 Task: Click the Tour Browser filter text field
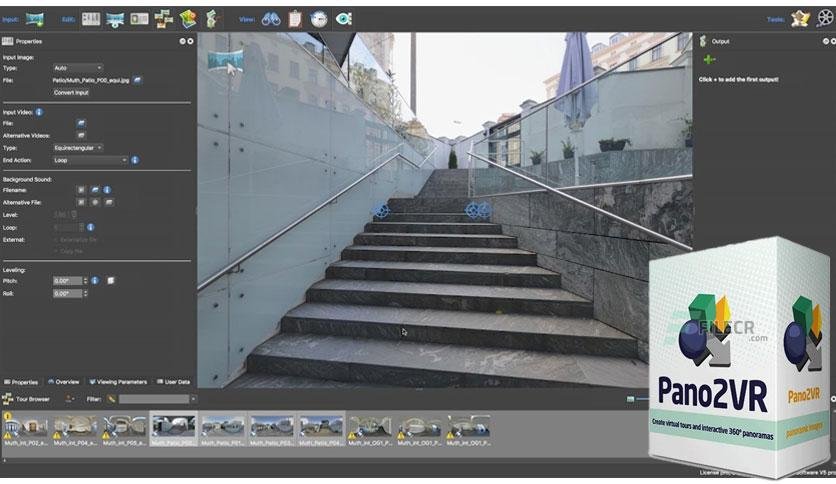click(154, 399)
